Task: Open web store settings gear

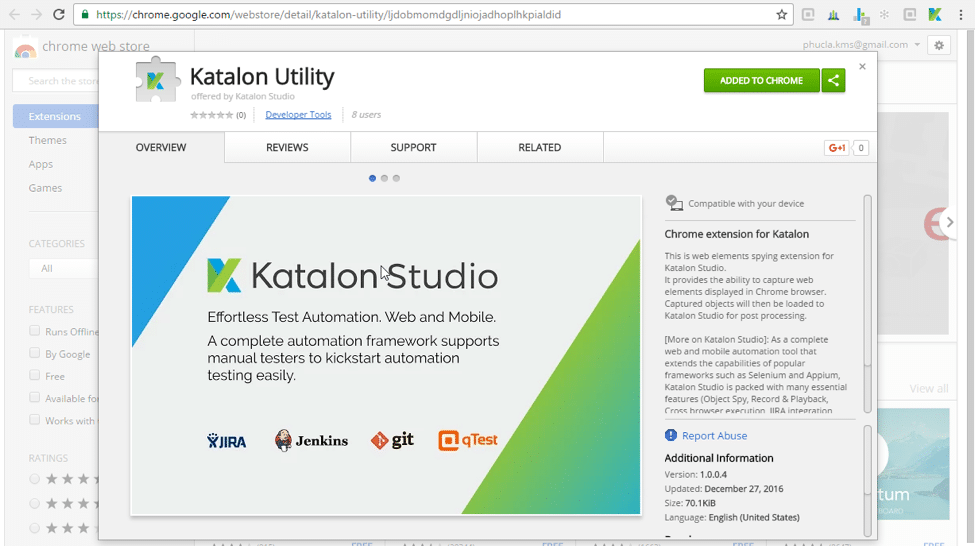Action: pos(938,45)
